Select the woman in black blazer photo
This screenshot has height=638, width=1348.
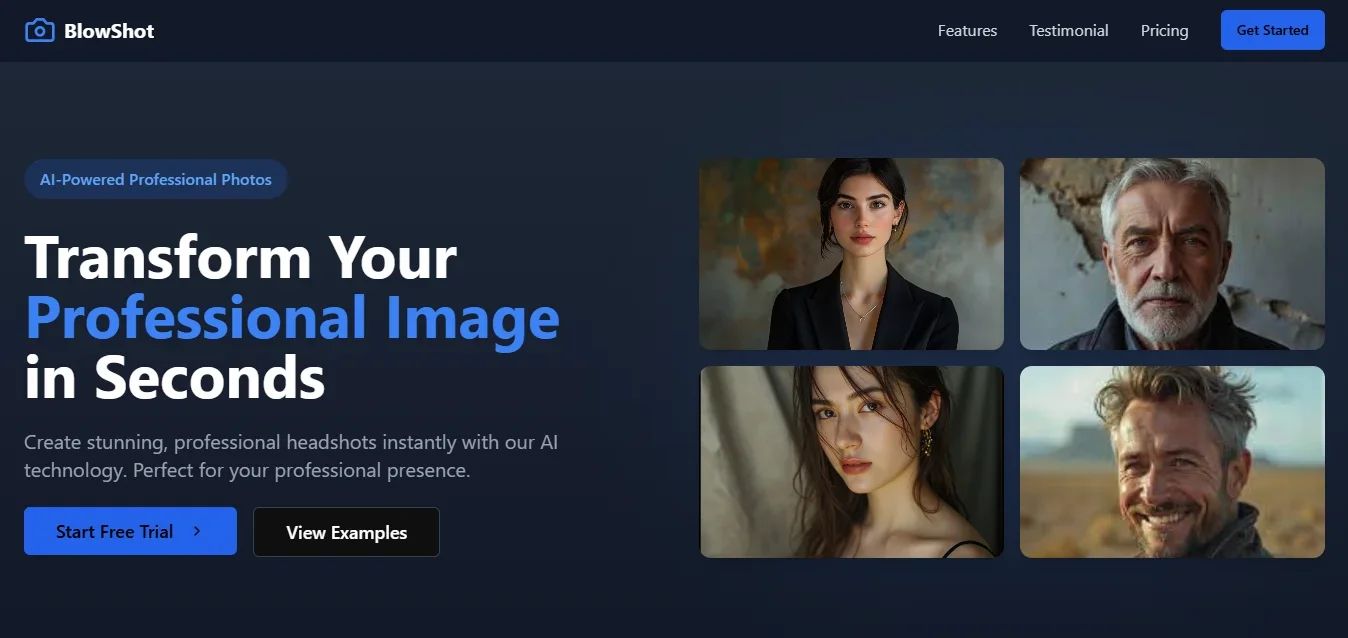(x=851, y=254)
